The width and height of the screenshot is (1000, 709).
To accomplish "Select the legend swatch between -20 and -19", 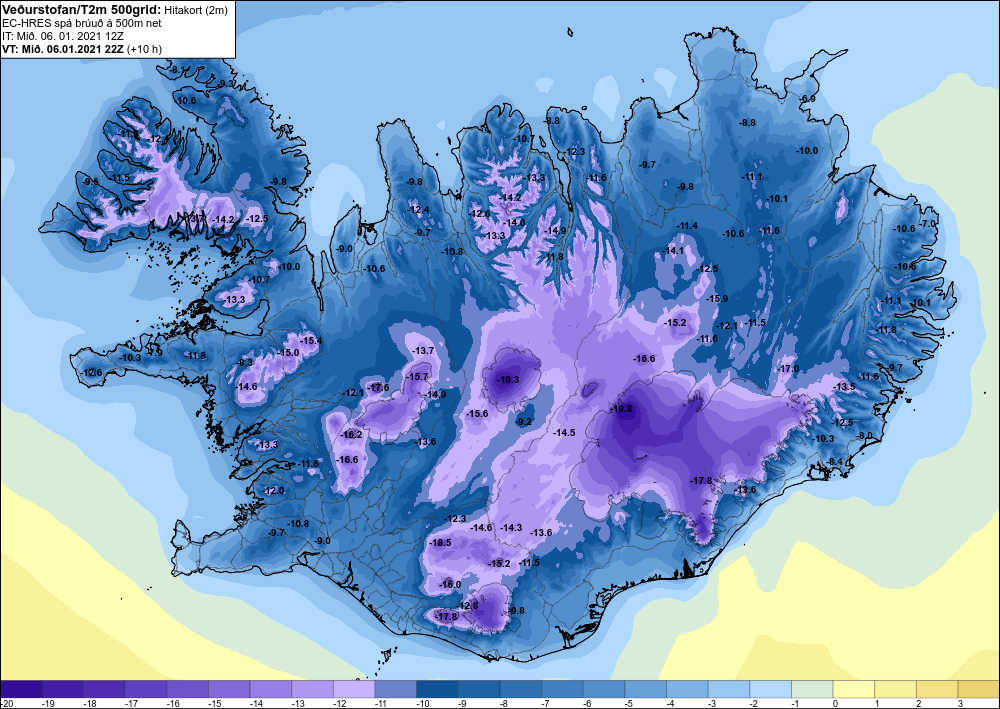I will click(x=21, y=689).
